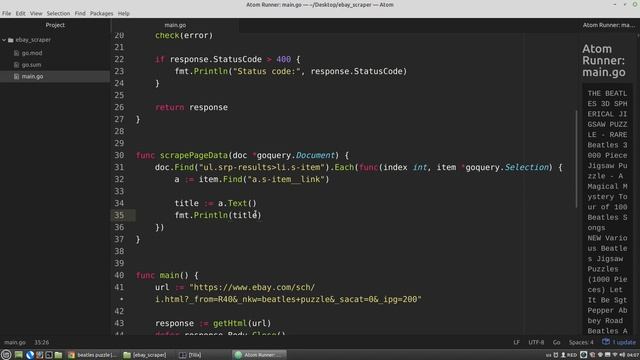Click 'func main()' on line 40
640x360 pixels.
pyautogui.click(x=162, y=275)
